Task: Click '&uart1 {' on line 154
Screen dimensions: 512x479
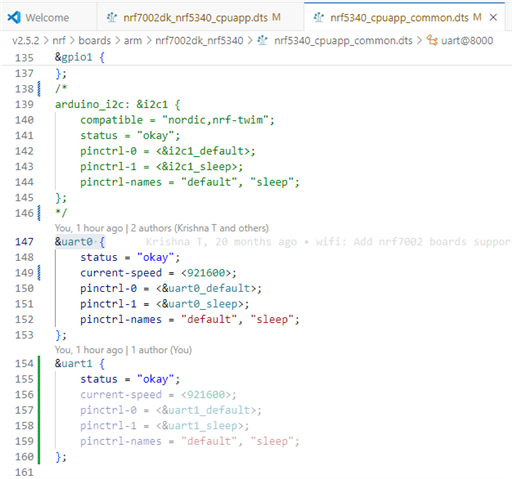Action: click(80, 363)
